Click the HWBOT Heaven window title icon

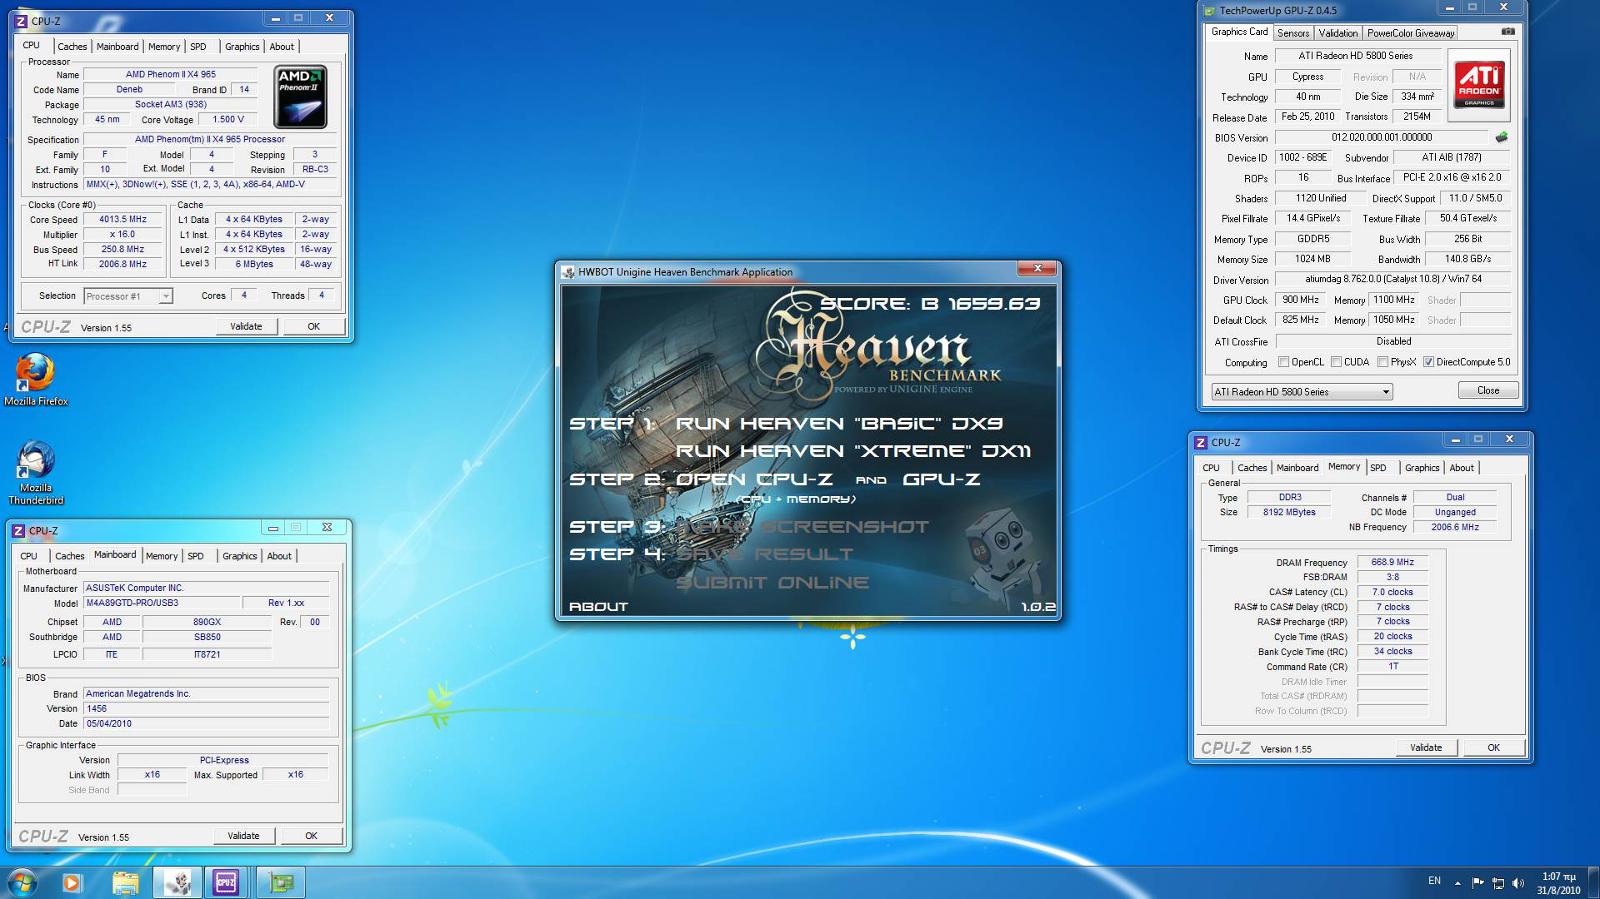[x=568, y=272]
